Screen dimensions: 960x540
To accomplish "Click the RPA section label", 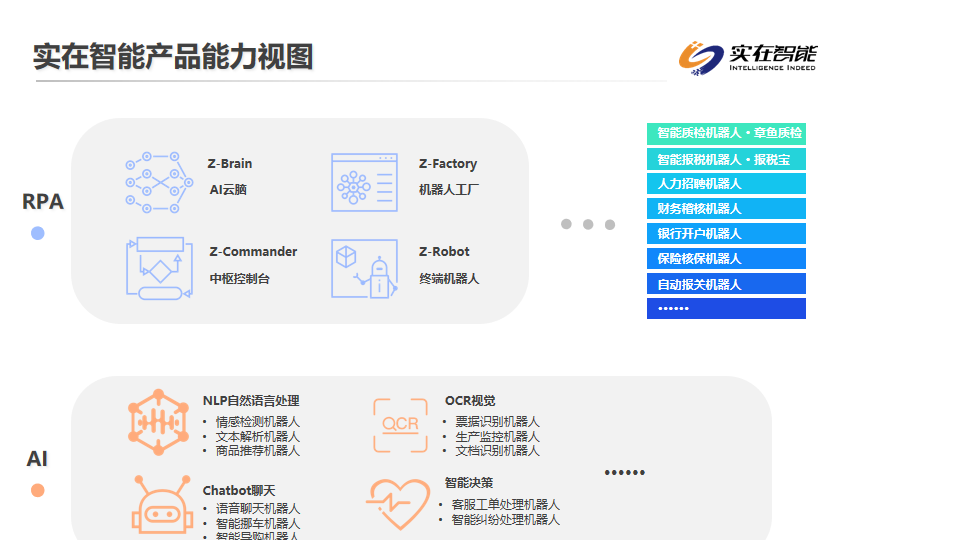I will [43, 201].
